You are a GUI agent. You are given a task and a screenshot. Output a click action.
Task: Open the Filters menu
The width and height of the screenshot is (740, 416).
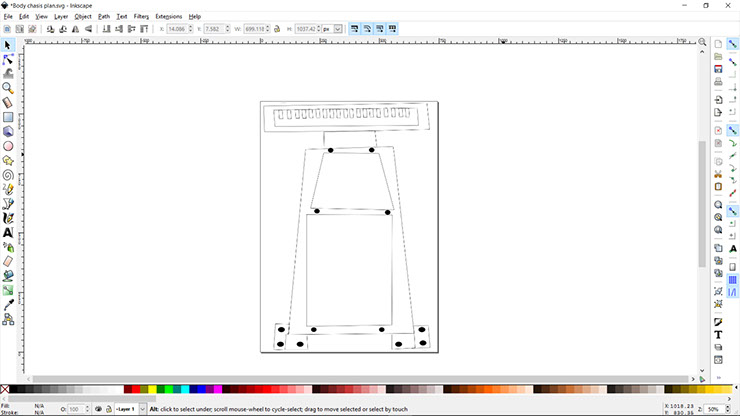tap(141, 17)
